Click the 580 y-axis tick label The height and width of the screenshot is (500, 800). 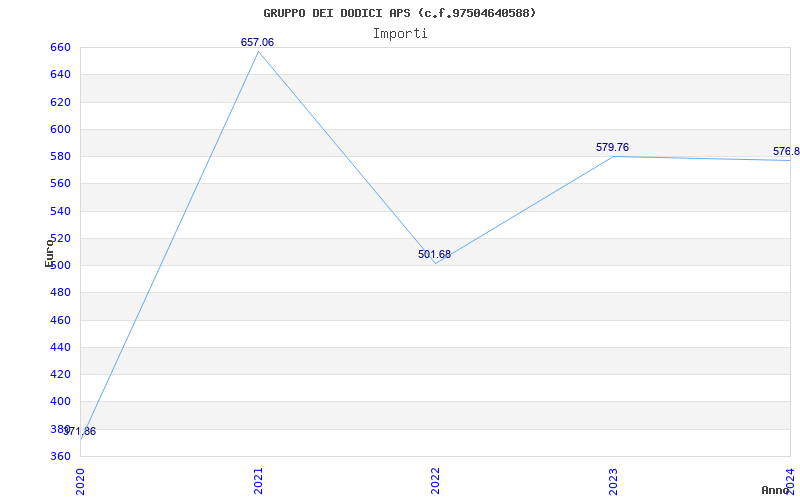pos(61,157)
